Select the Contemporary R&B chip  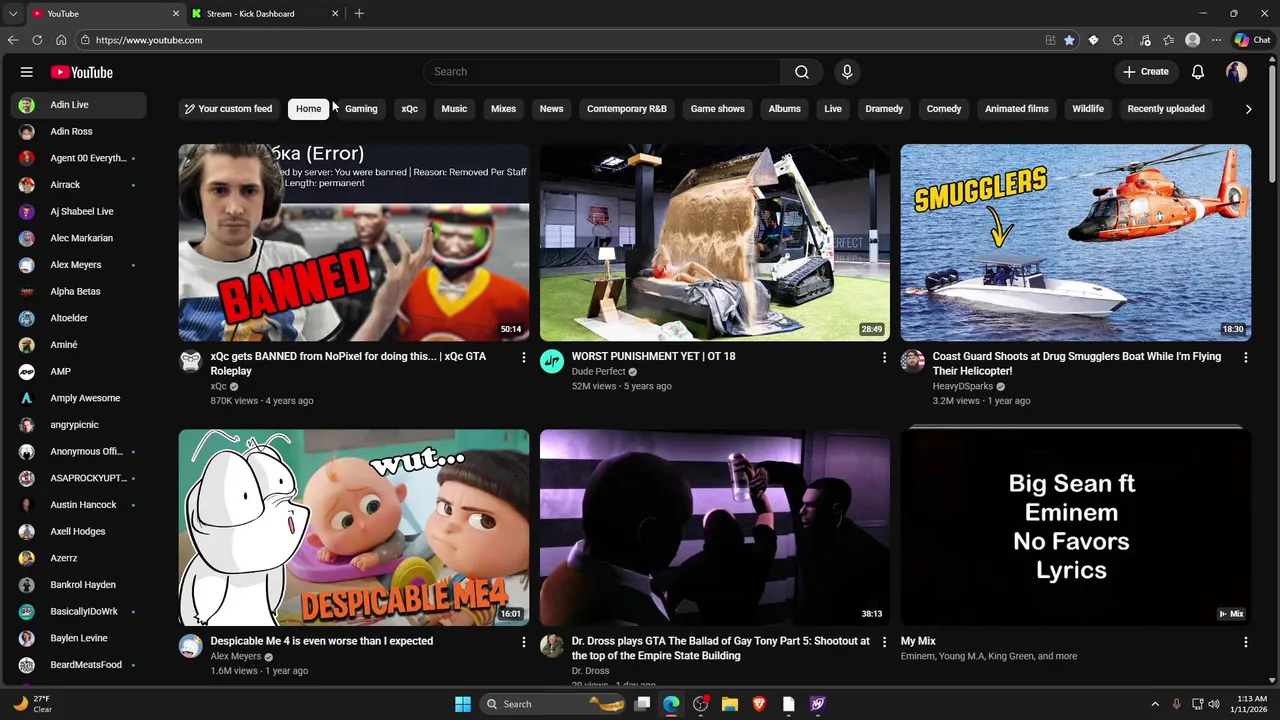[627, 109]
